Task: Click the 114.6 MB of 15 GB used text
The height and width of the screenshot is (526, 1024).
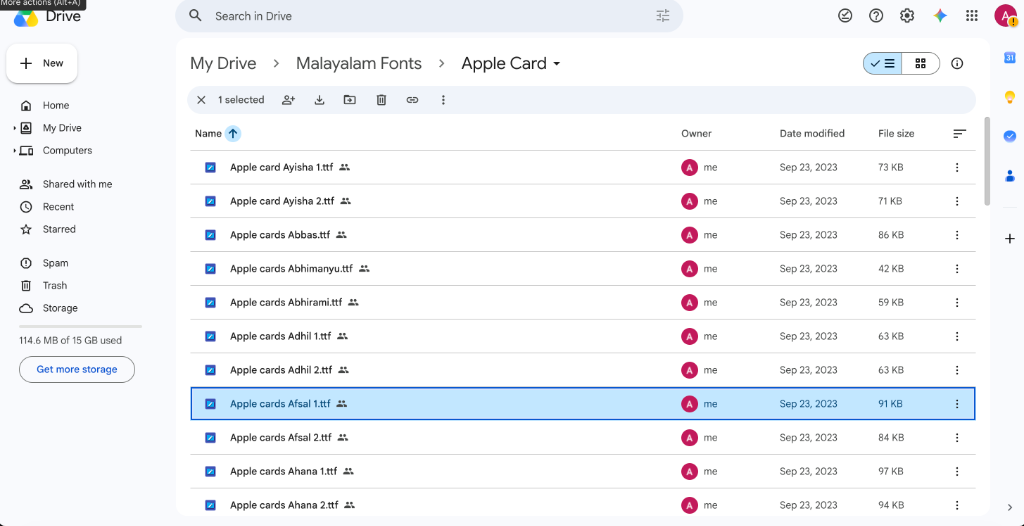Action: tap(71, 340)
